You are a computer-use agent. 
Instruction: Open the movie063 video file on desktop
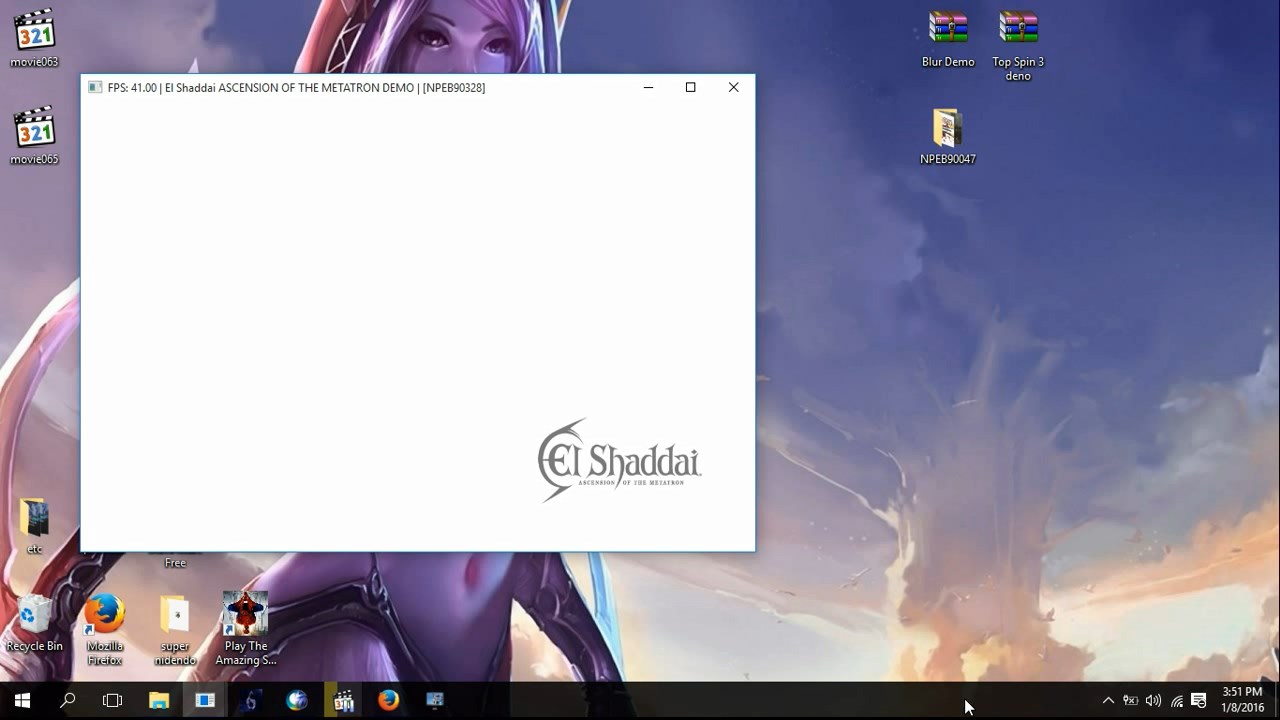(x=35, y=32)
